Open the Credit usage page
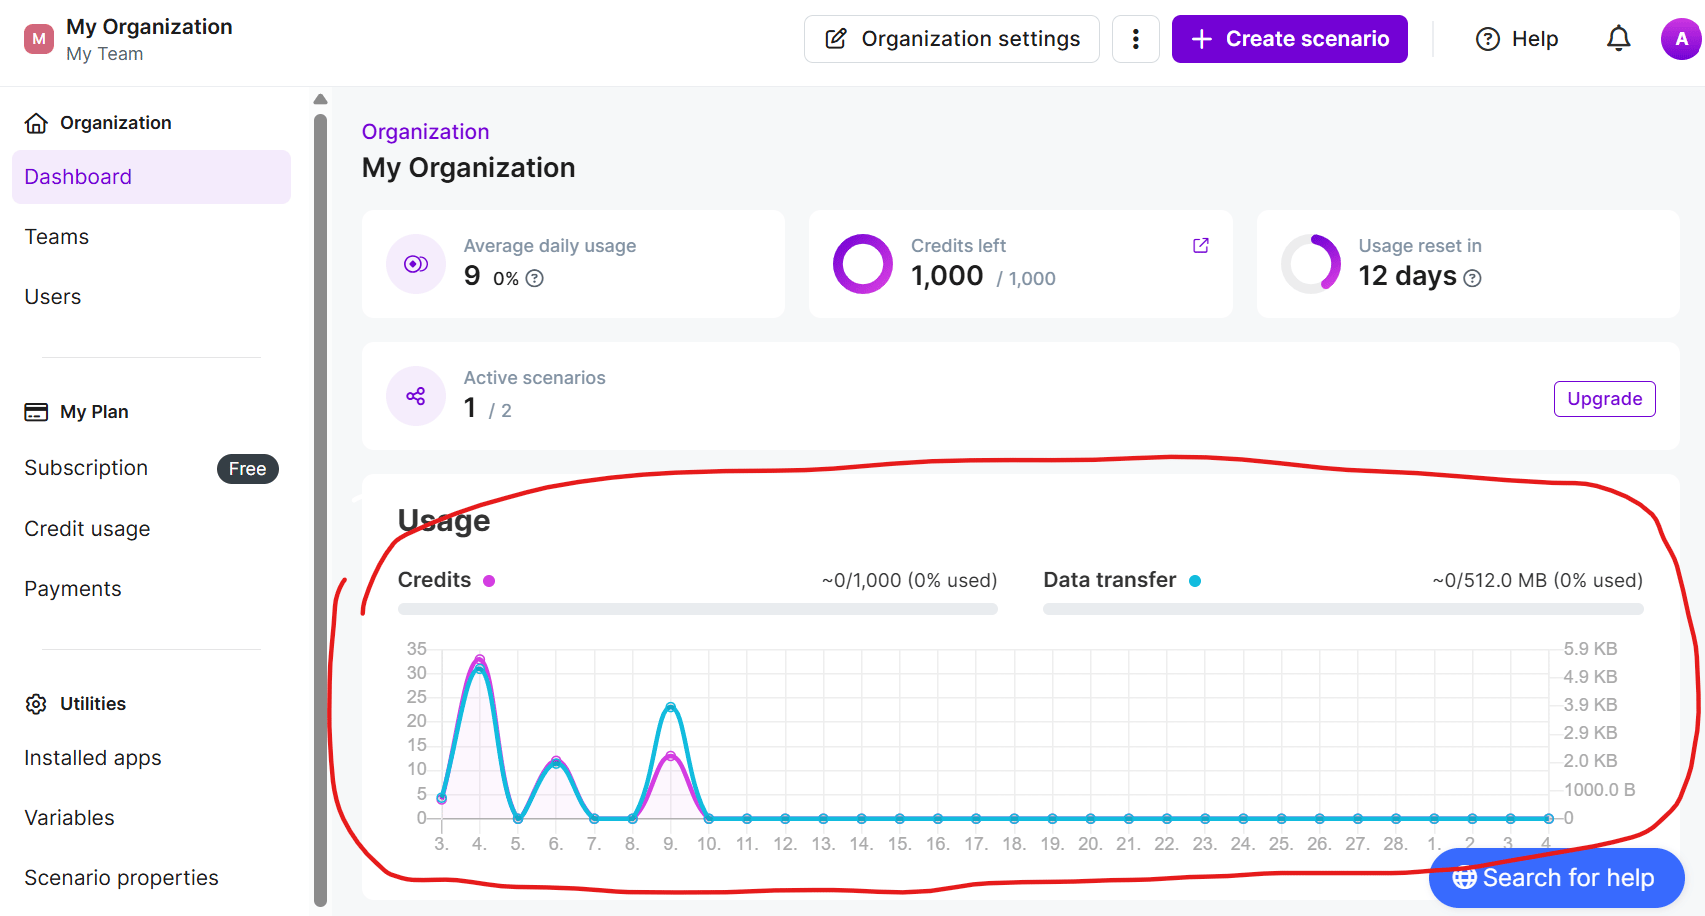The height and width of the screenshot is (916, 1705). click(87, 529)
